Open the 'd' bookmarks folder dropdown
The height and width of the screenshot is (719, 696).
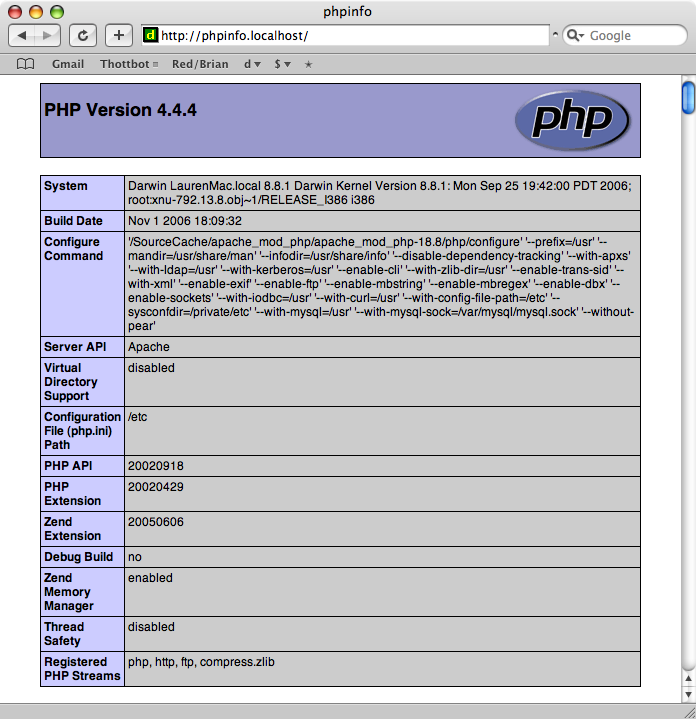pyautogui.click(x=252, y=64)
